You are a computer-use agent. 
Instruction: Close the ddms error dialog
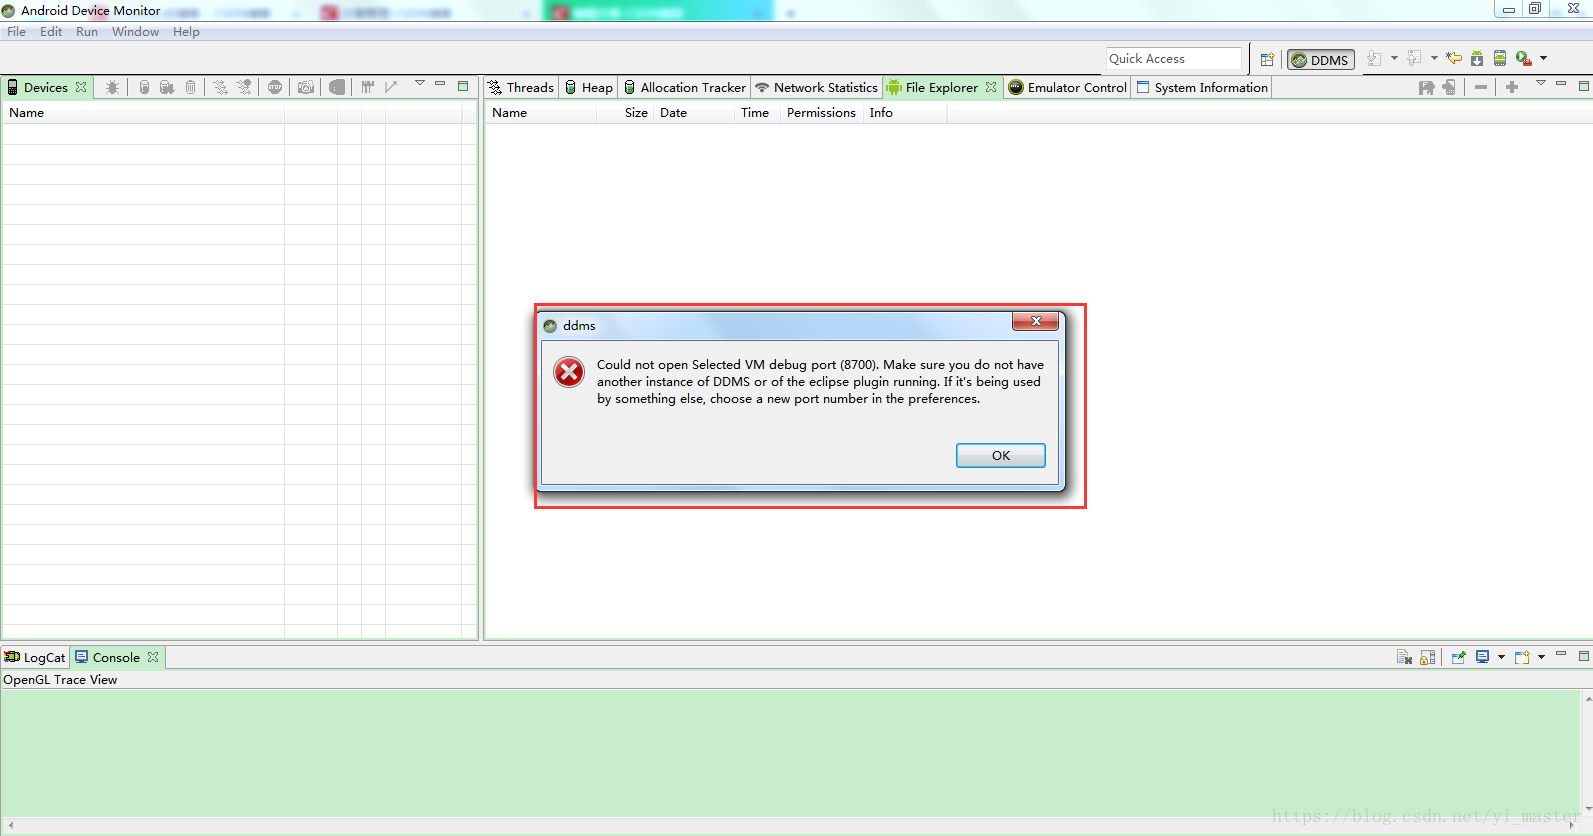[1036, 321]
